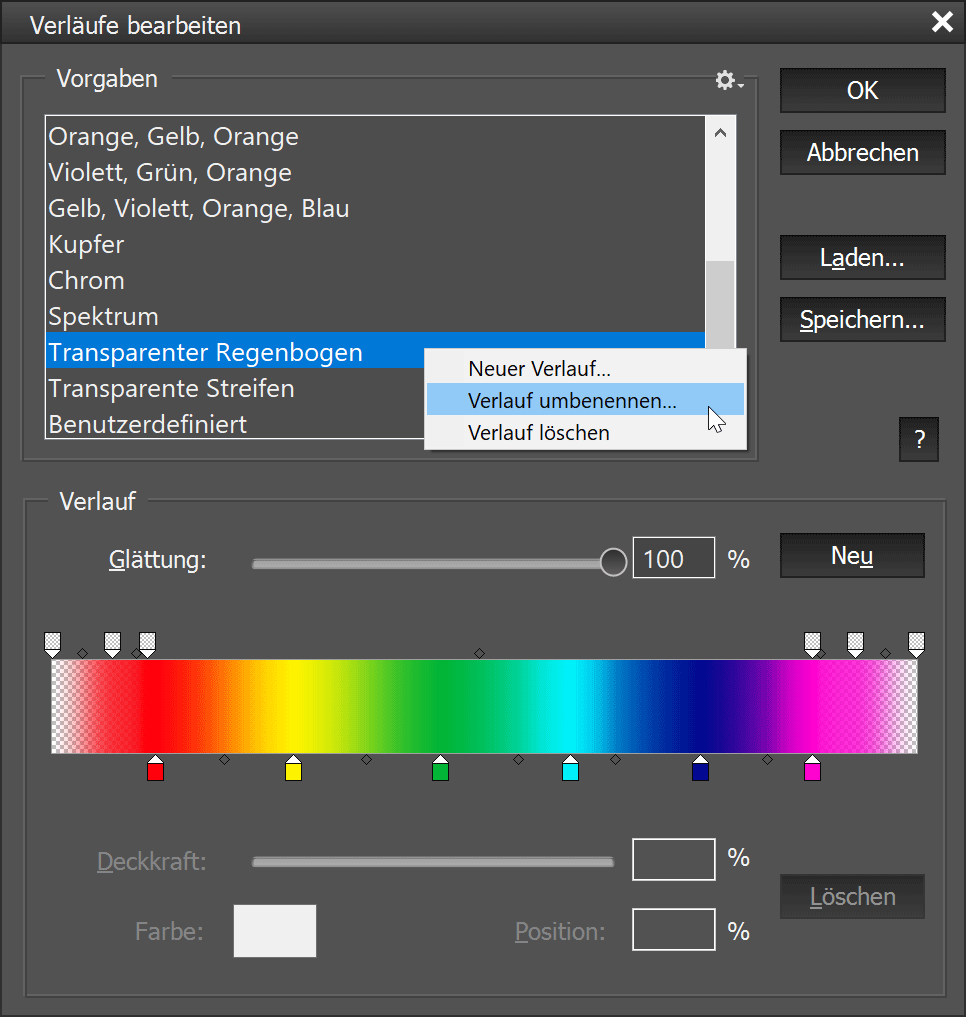Select the leftmost opacity stop marker

point(53,642)
